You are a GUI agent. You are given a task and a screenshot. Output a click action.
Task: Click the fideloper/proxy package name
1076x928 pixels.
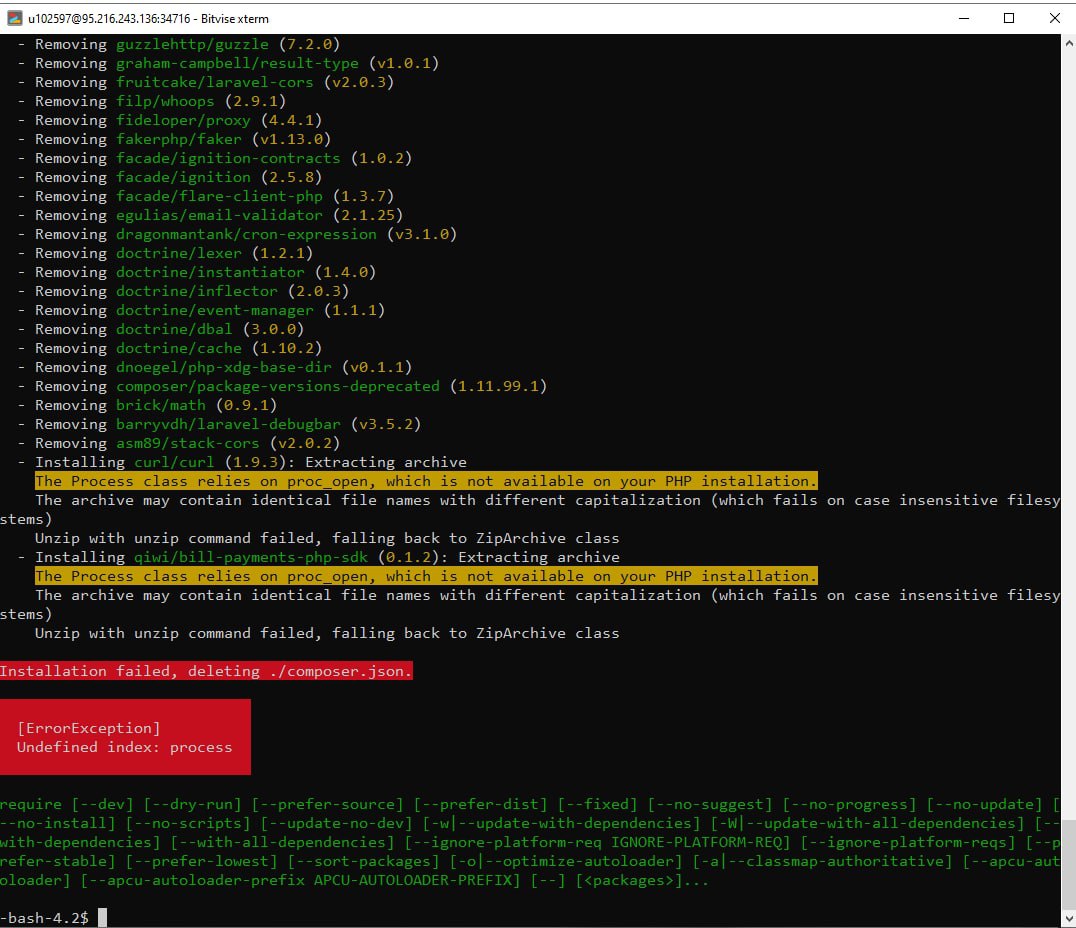(183, 120)
